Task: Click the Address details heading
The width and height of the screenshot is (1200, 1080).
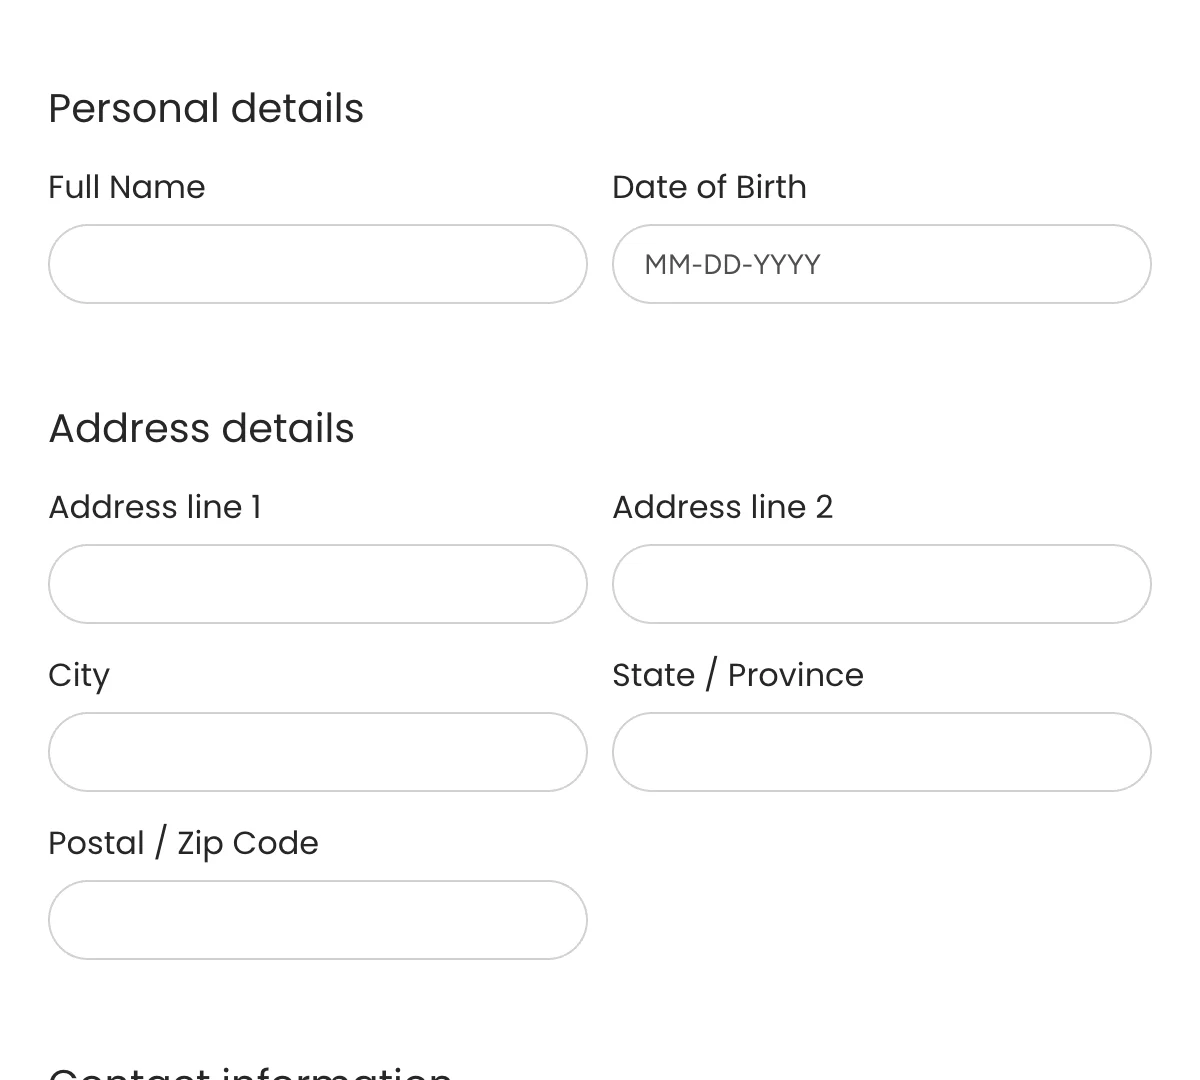Action: (201, 428)
